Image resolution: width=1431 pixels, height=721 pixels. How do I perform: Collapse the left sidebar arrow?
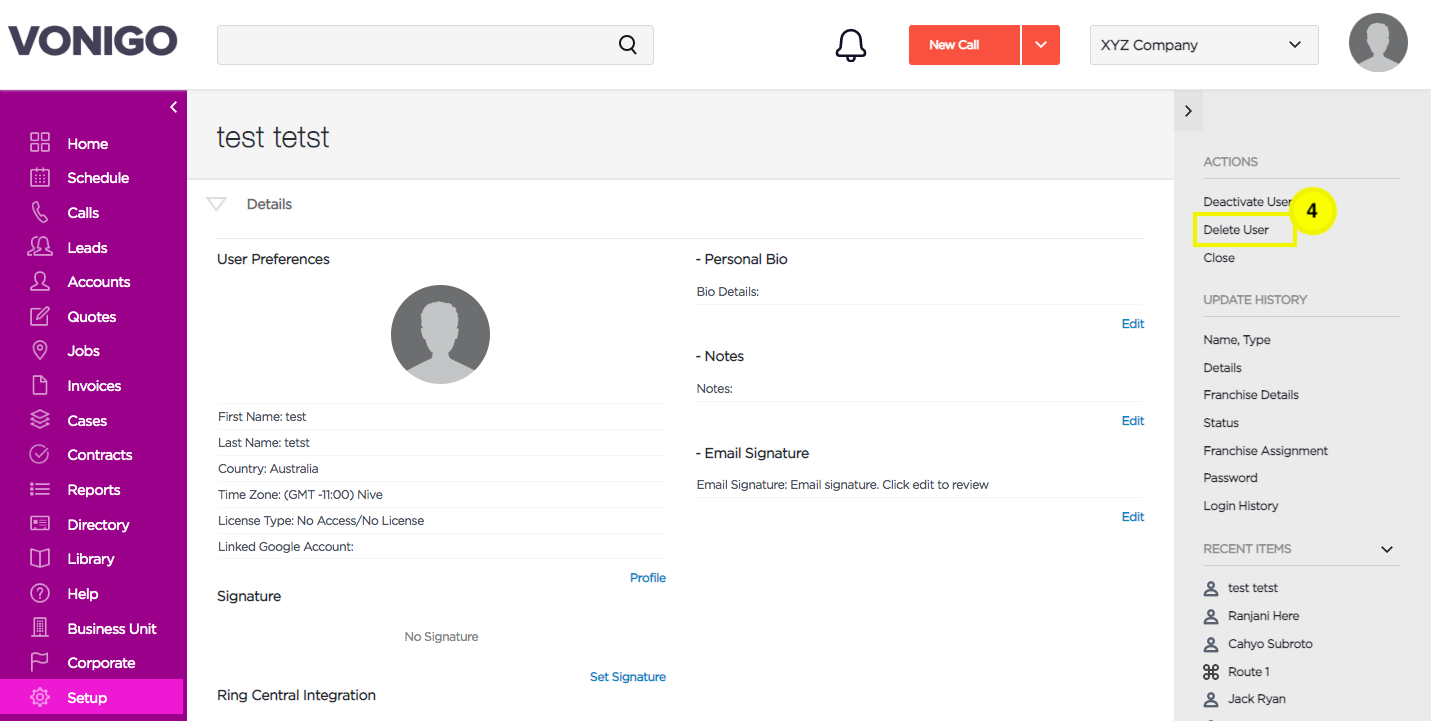click(x=173, y=107)
